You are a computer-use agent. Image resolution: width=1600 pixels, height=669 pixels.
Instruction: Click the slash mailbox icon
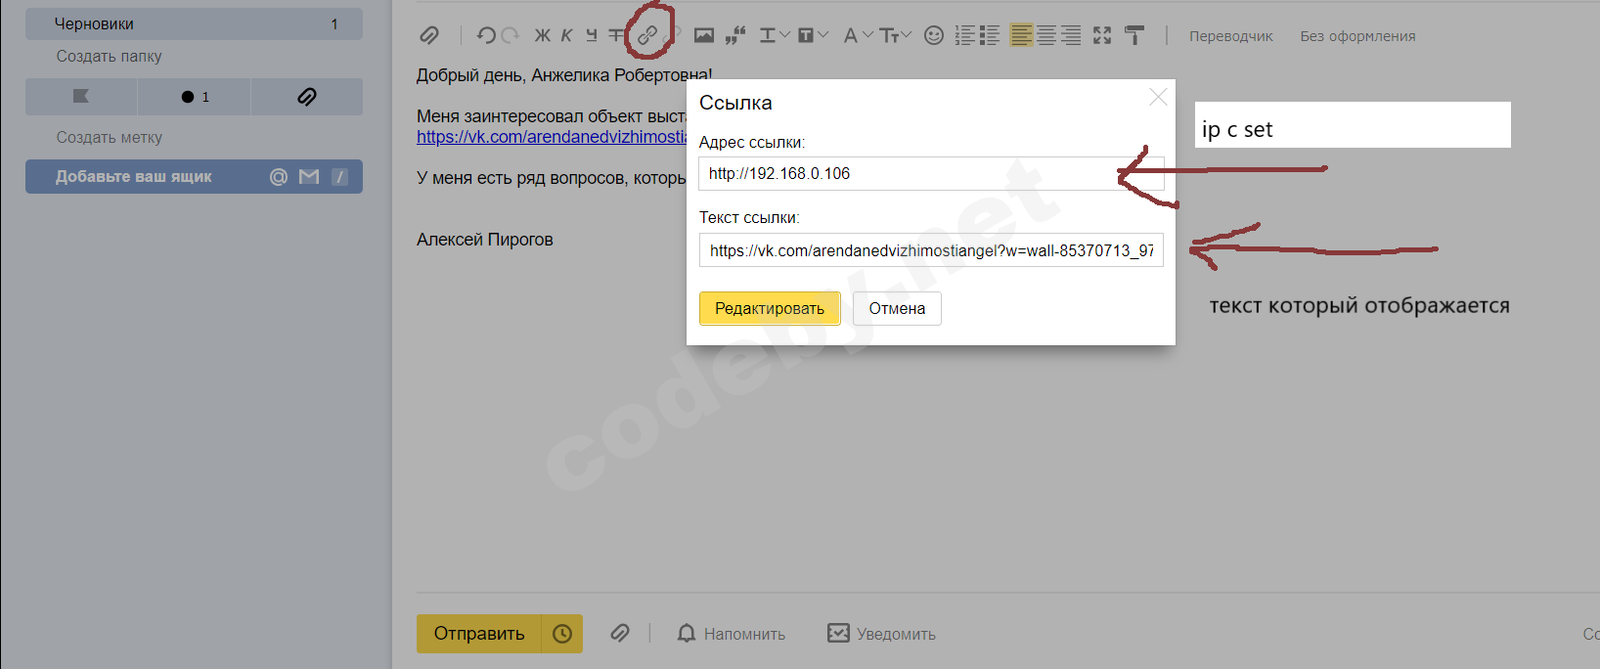(x=340, y=177)
